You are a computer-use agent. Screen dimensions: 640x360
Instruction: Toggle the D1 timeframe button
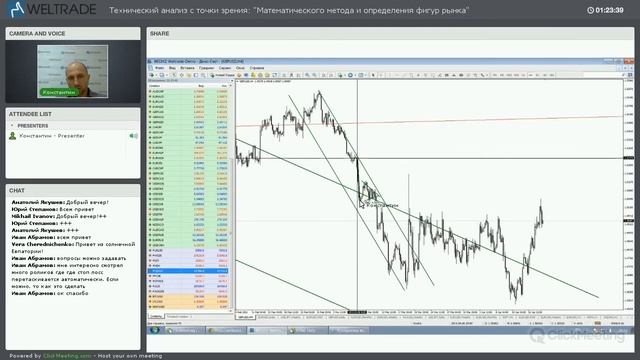tap(538, 75)
